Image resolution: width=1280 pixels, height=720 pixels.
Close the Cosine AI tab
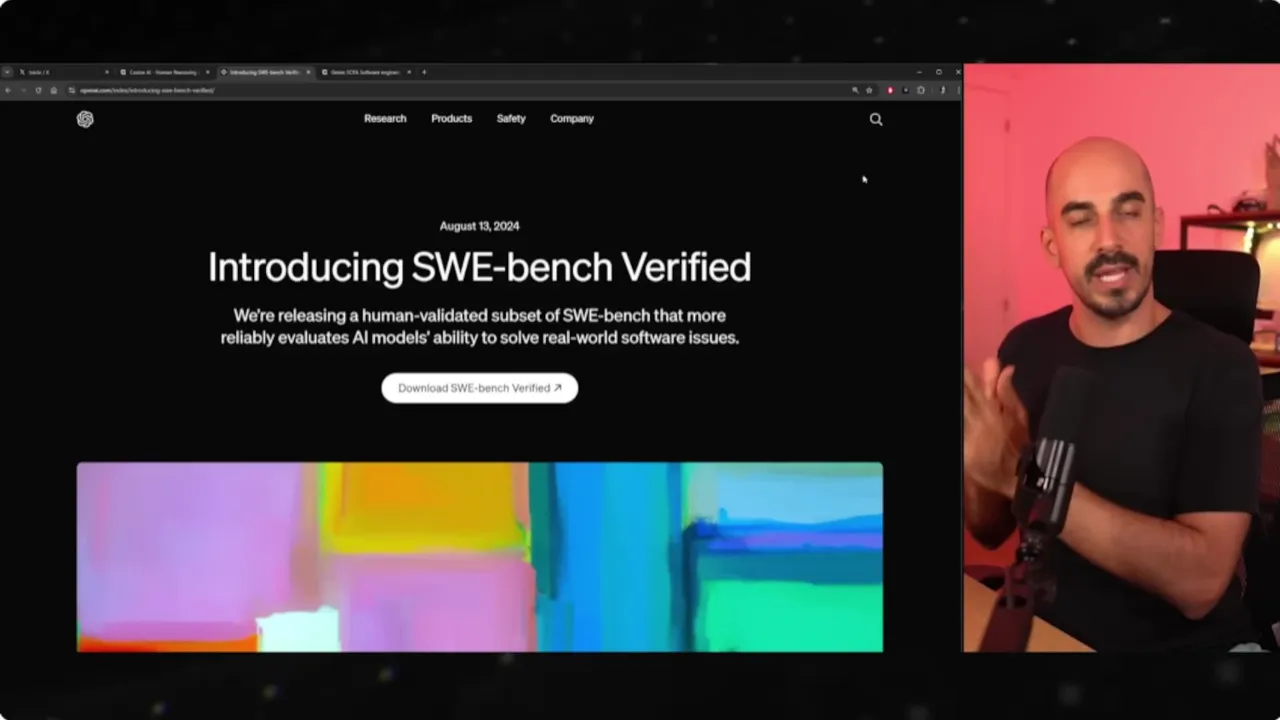[208, 72]
